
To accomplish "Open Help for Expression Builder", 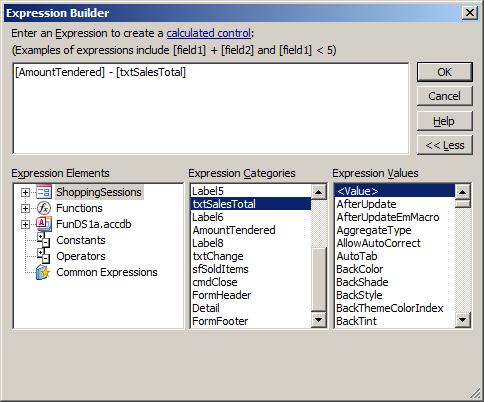I will tap(445, 121).
